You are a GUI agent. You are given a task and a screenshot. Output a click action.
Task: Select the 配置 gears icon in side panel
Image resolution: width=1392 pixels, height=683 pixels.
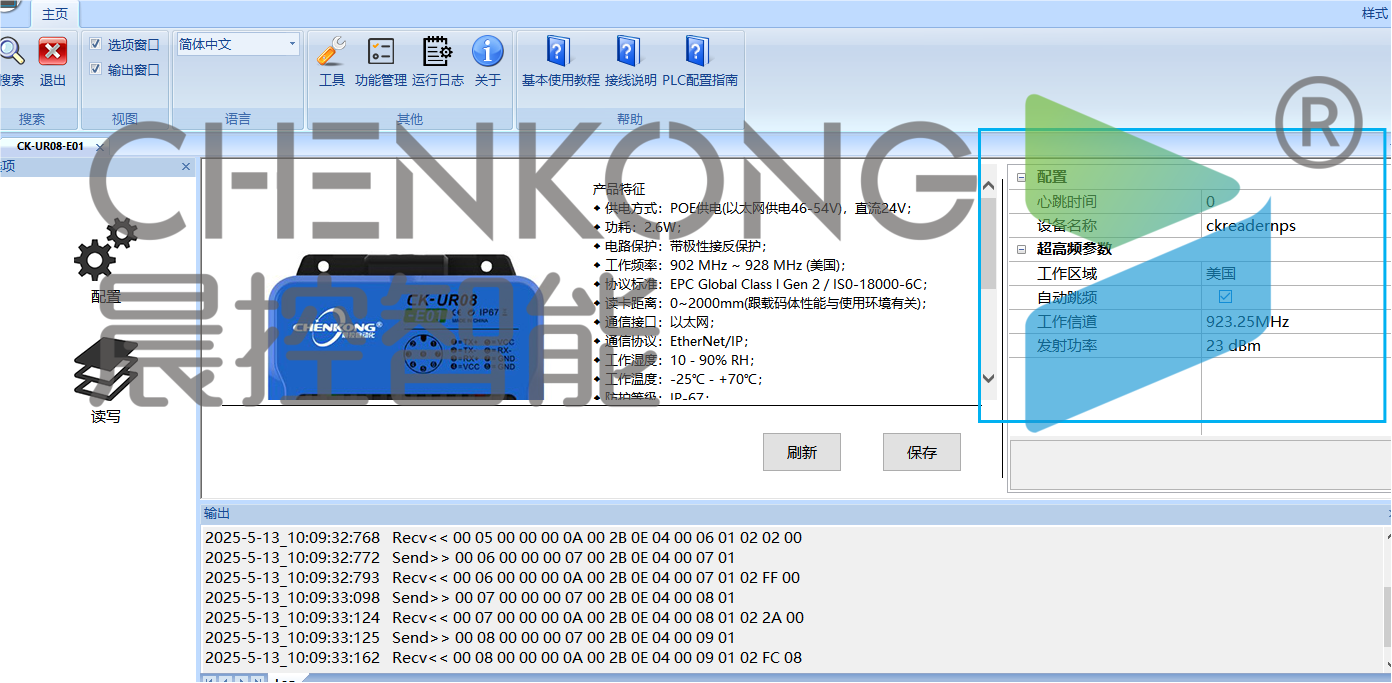[105, 248]
